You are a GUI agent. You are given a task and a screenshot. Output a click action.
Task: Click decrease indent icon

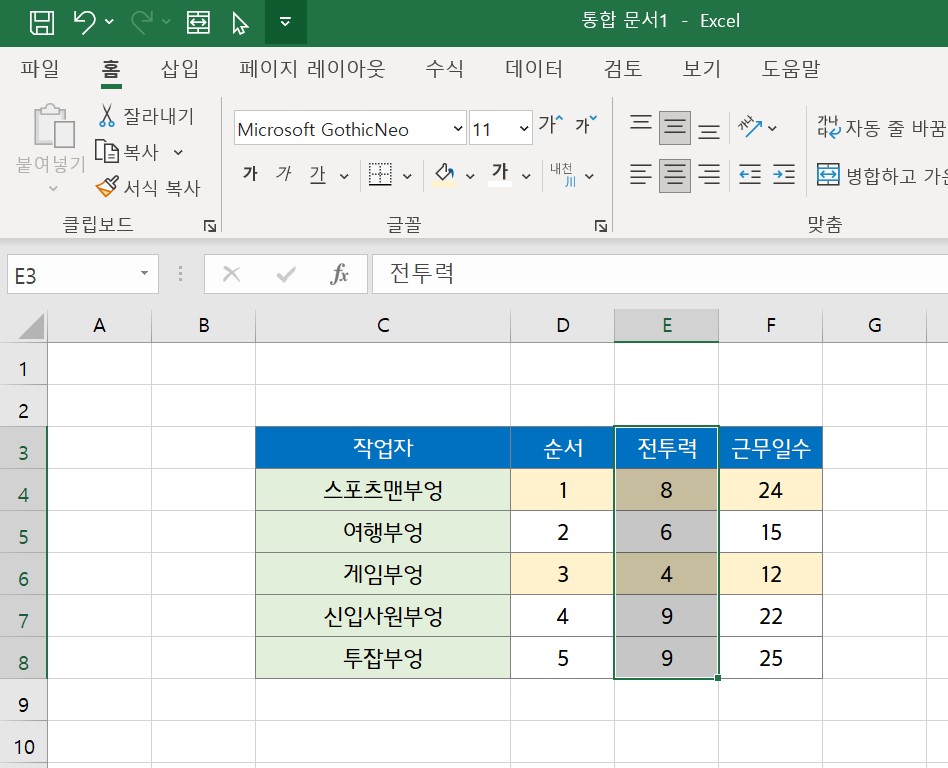click(750, 175)
